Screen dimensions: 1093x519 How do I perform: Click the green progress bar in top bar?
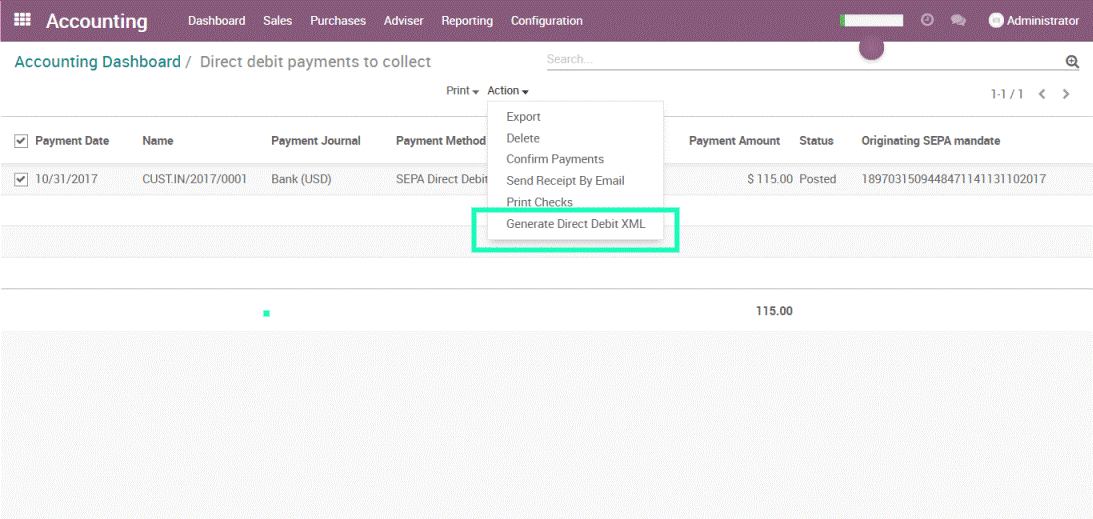[x=871, y=21]
